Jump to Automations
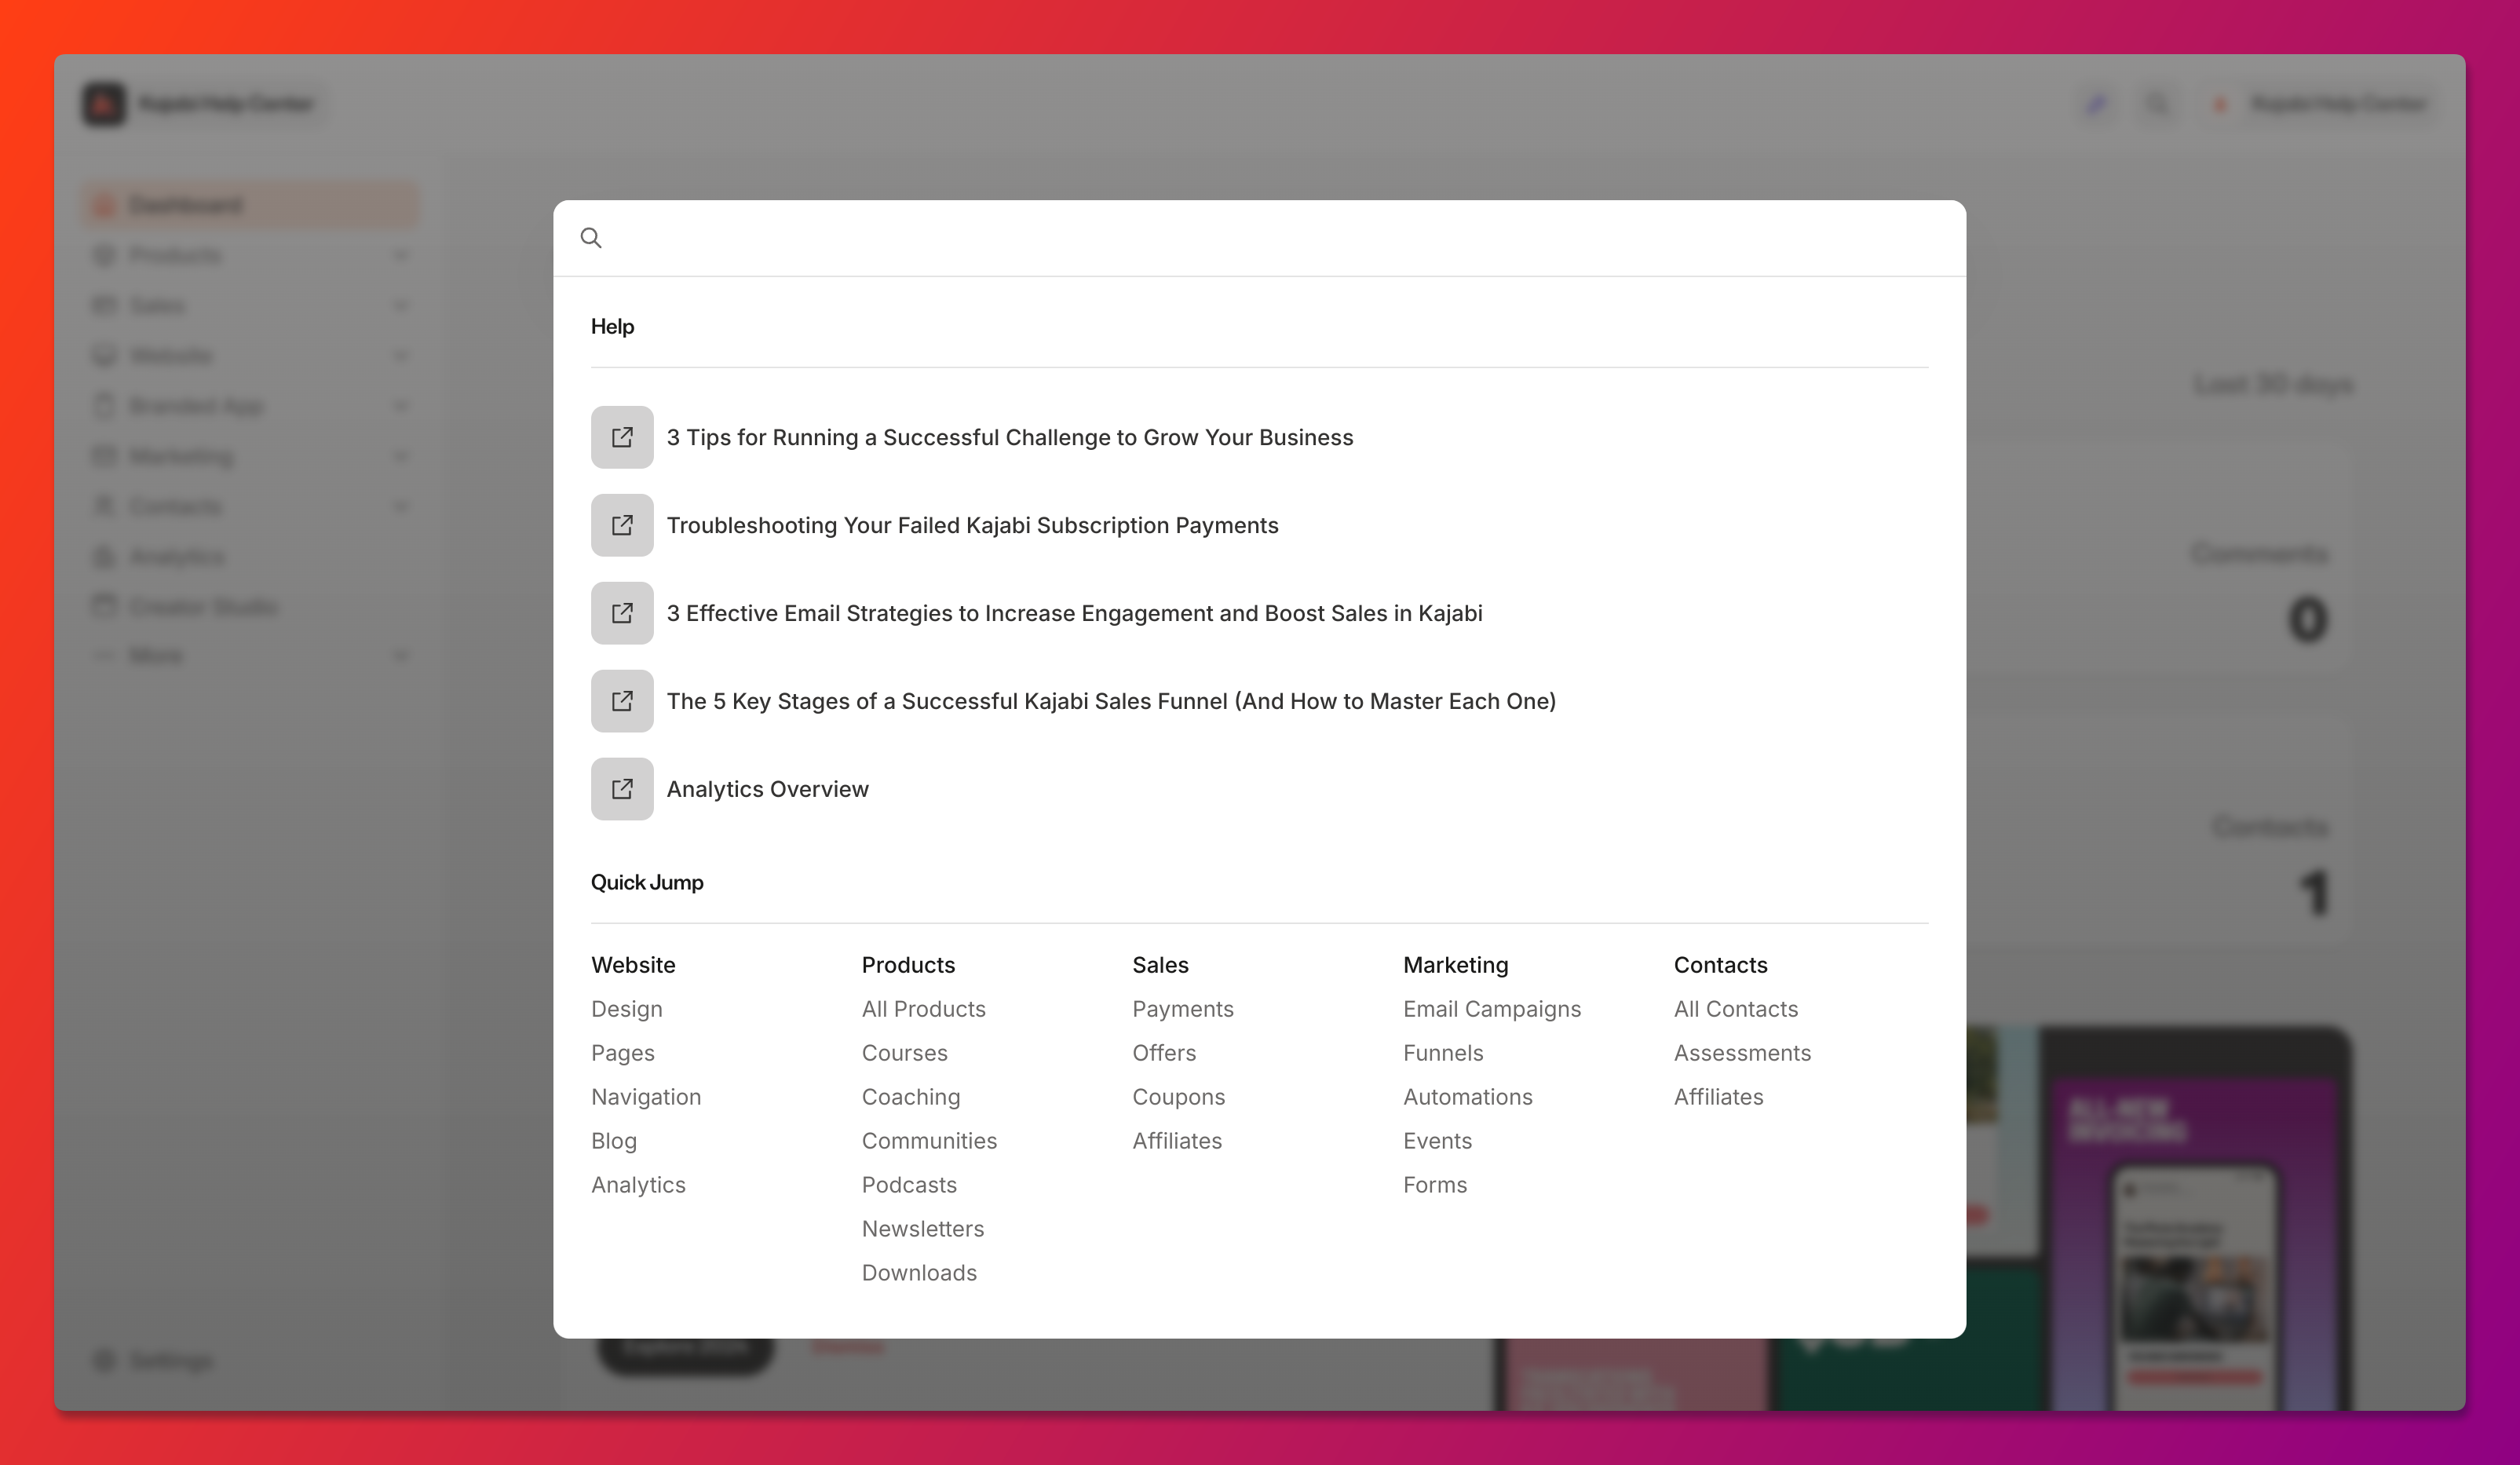The height and width of the screenshot is (1465, 2520). click(x=1468, y=1097)
